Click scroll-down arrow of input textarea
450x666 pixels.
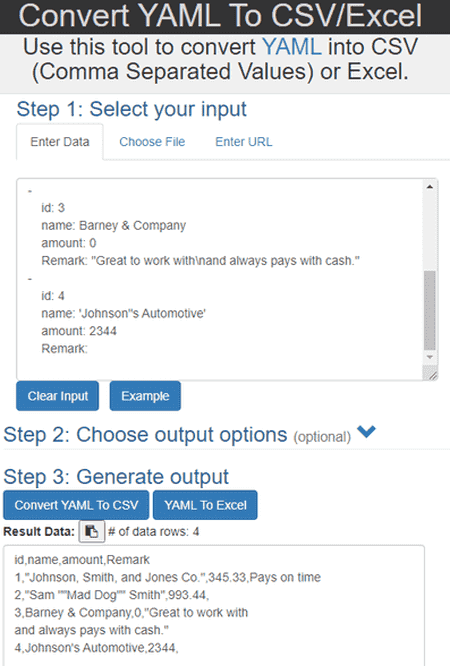click(430, 357)
